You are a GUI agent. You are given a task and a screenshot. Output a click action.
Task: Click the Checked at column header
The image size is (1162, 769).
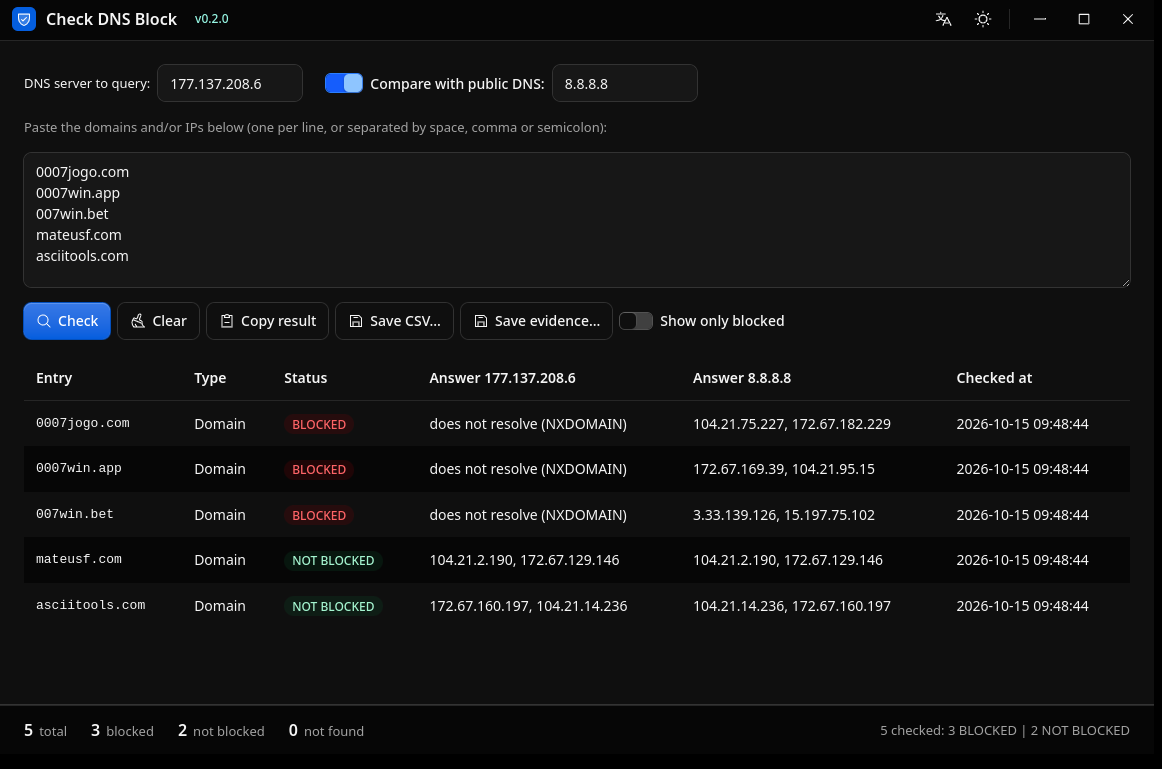pyautogui.click(x=994, y=378)
